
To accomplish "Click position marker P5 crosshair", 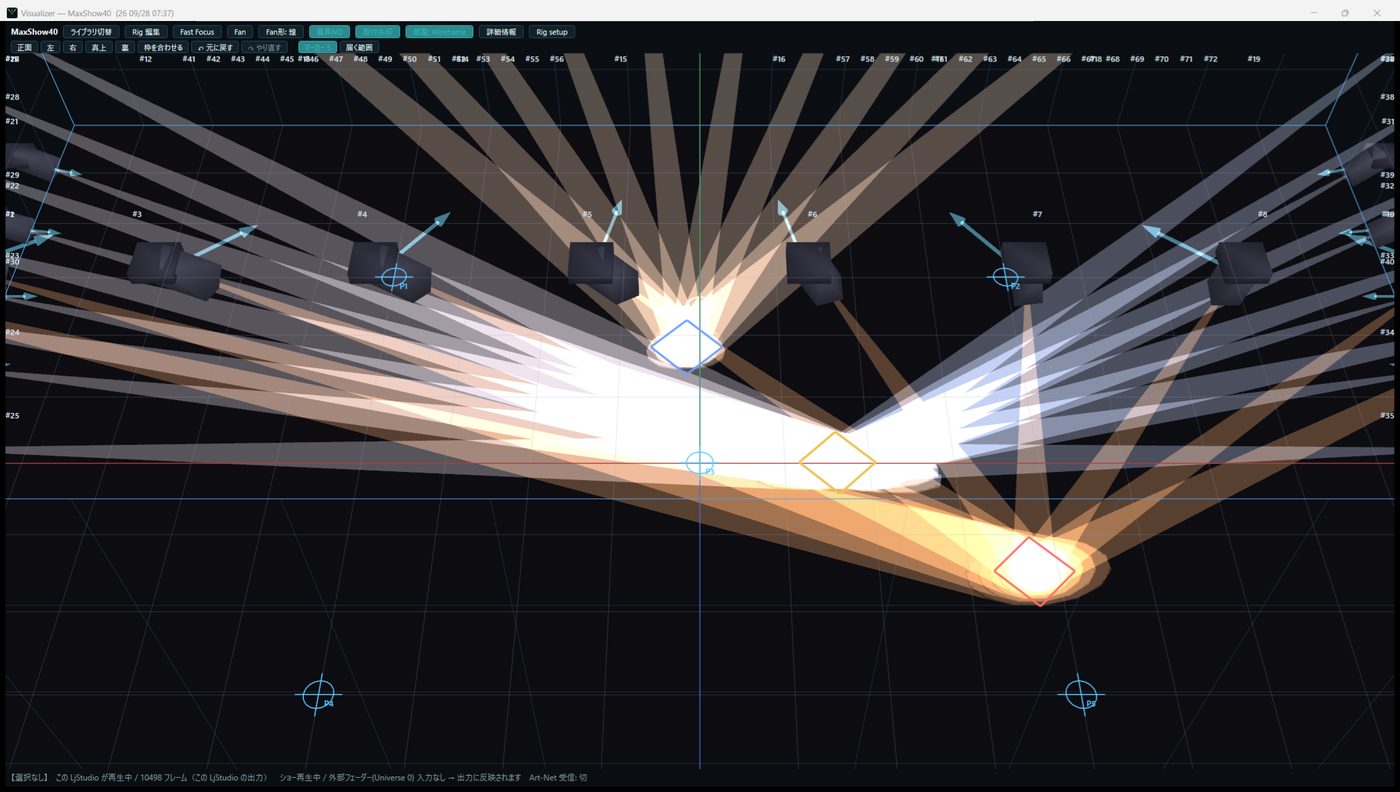I will 1081,694.
